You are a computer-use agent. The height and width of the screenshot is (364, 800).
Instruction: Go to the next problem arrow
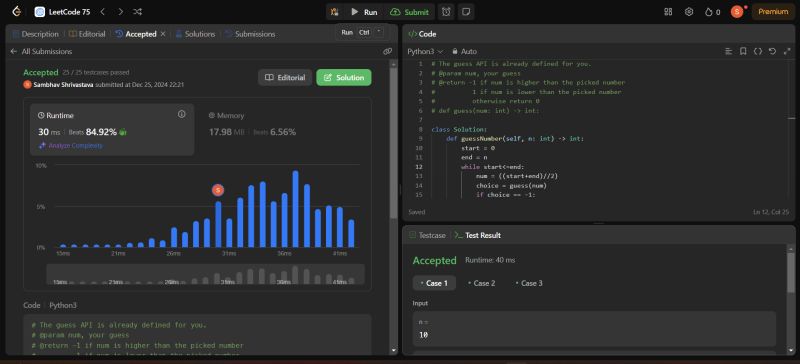(120, 11)
